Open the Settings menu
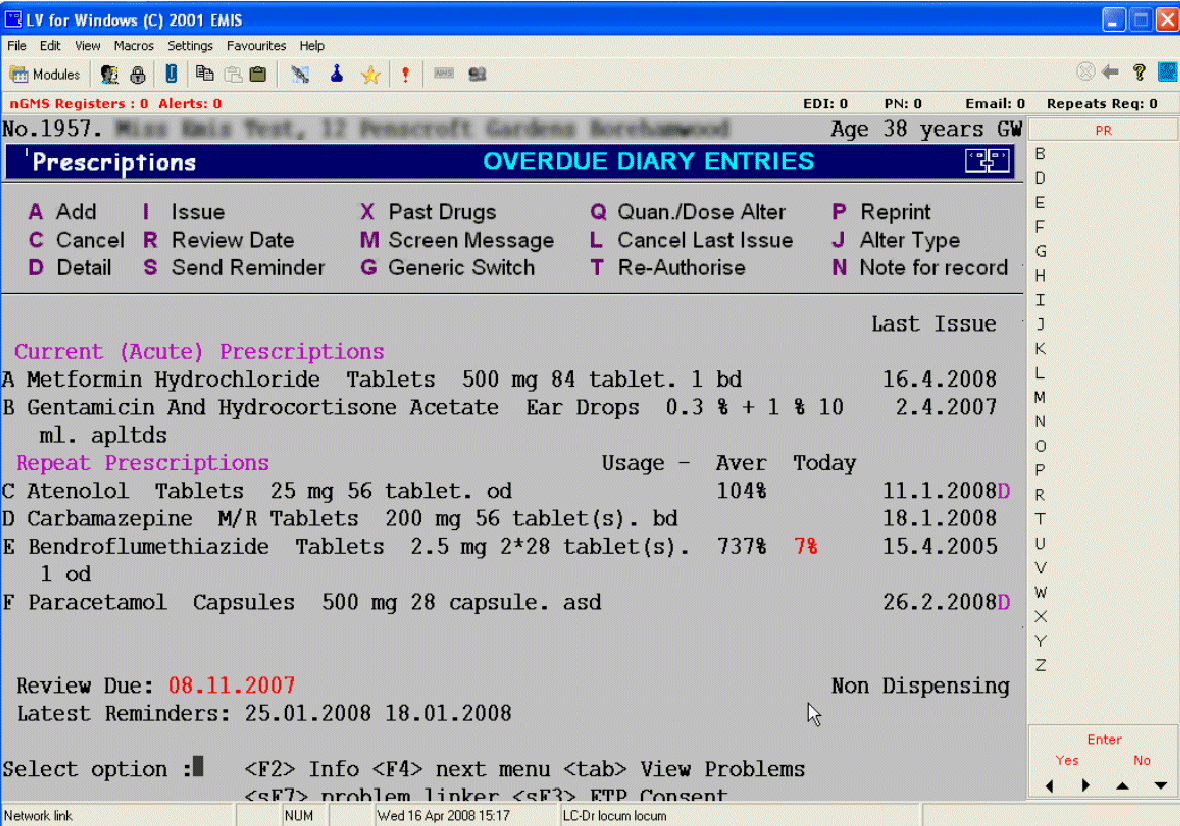Image resolution: width=1180 pixels, height=826 pixels. 190,46
